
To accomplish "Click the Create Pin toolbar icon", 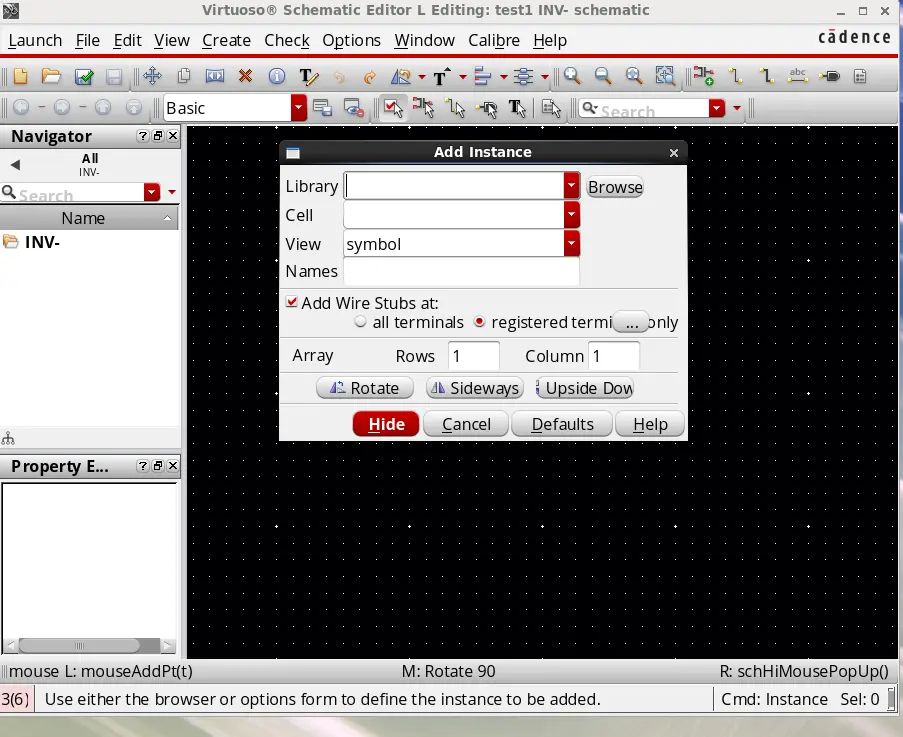I will (829, 76).
